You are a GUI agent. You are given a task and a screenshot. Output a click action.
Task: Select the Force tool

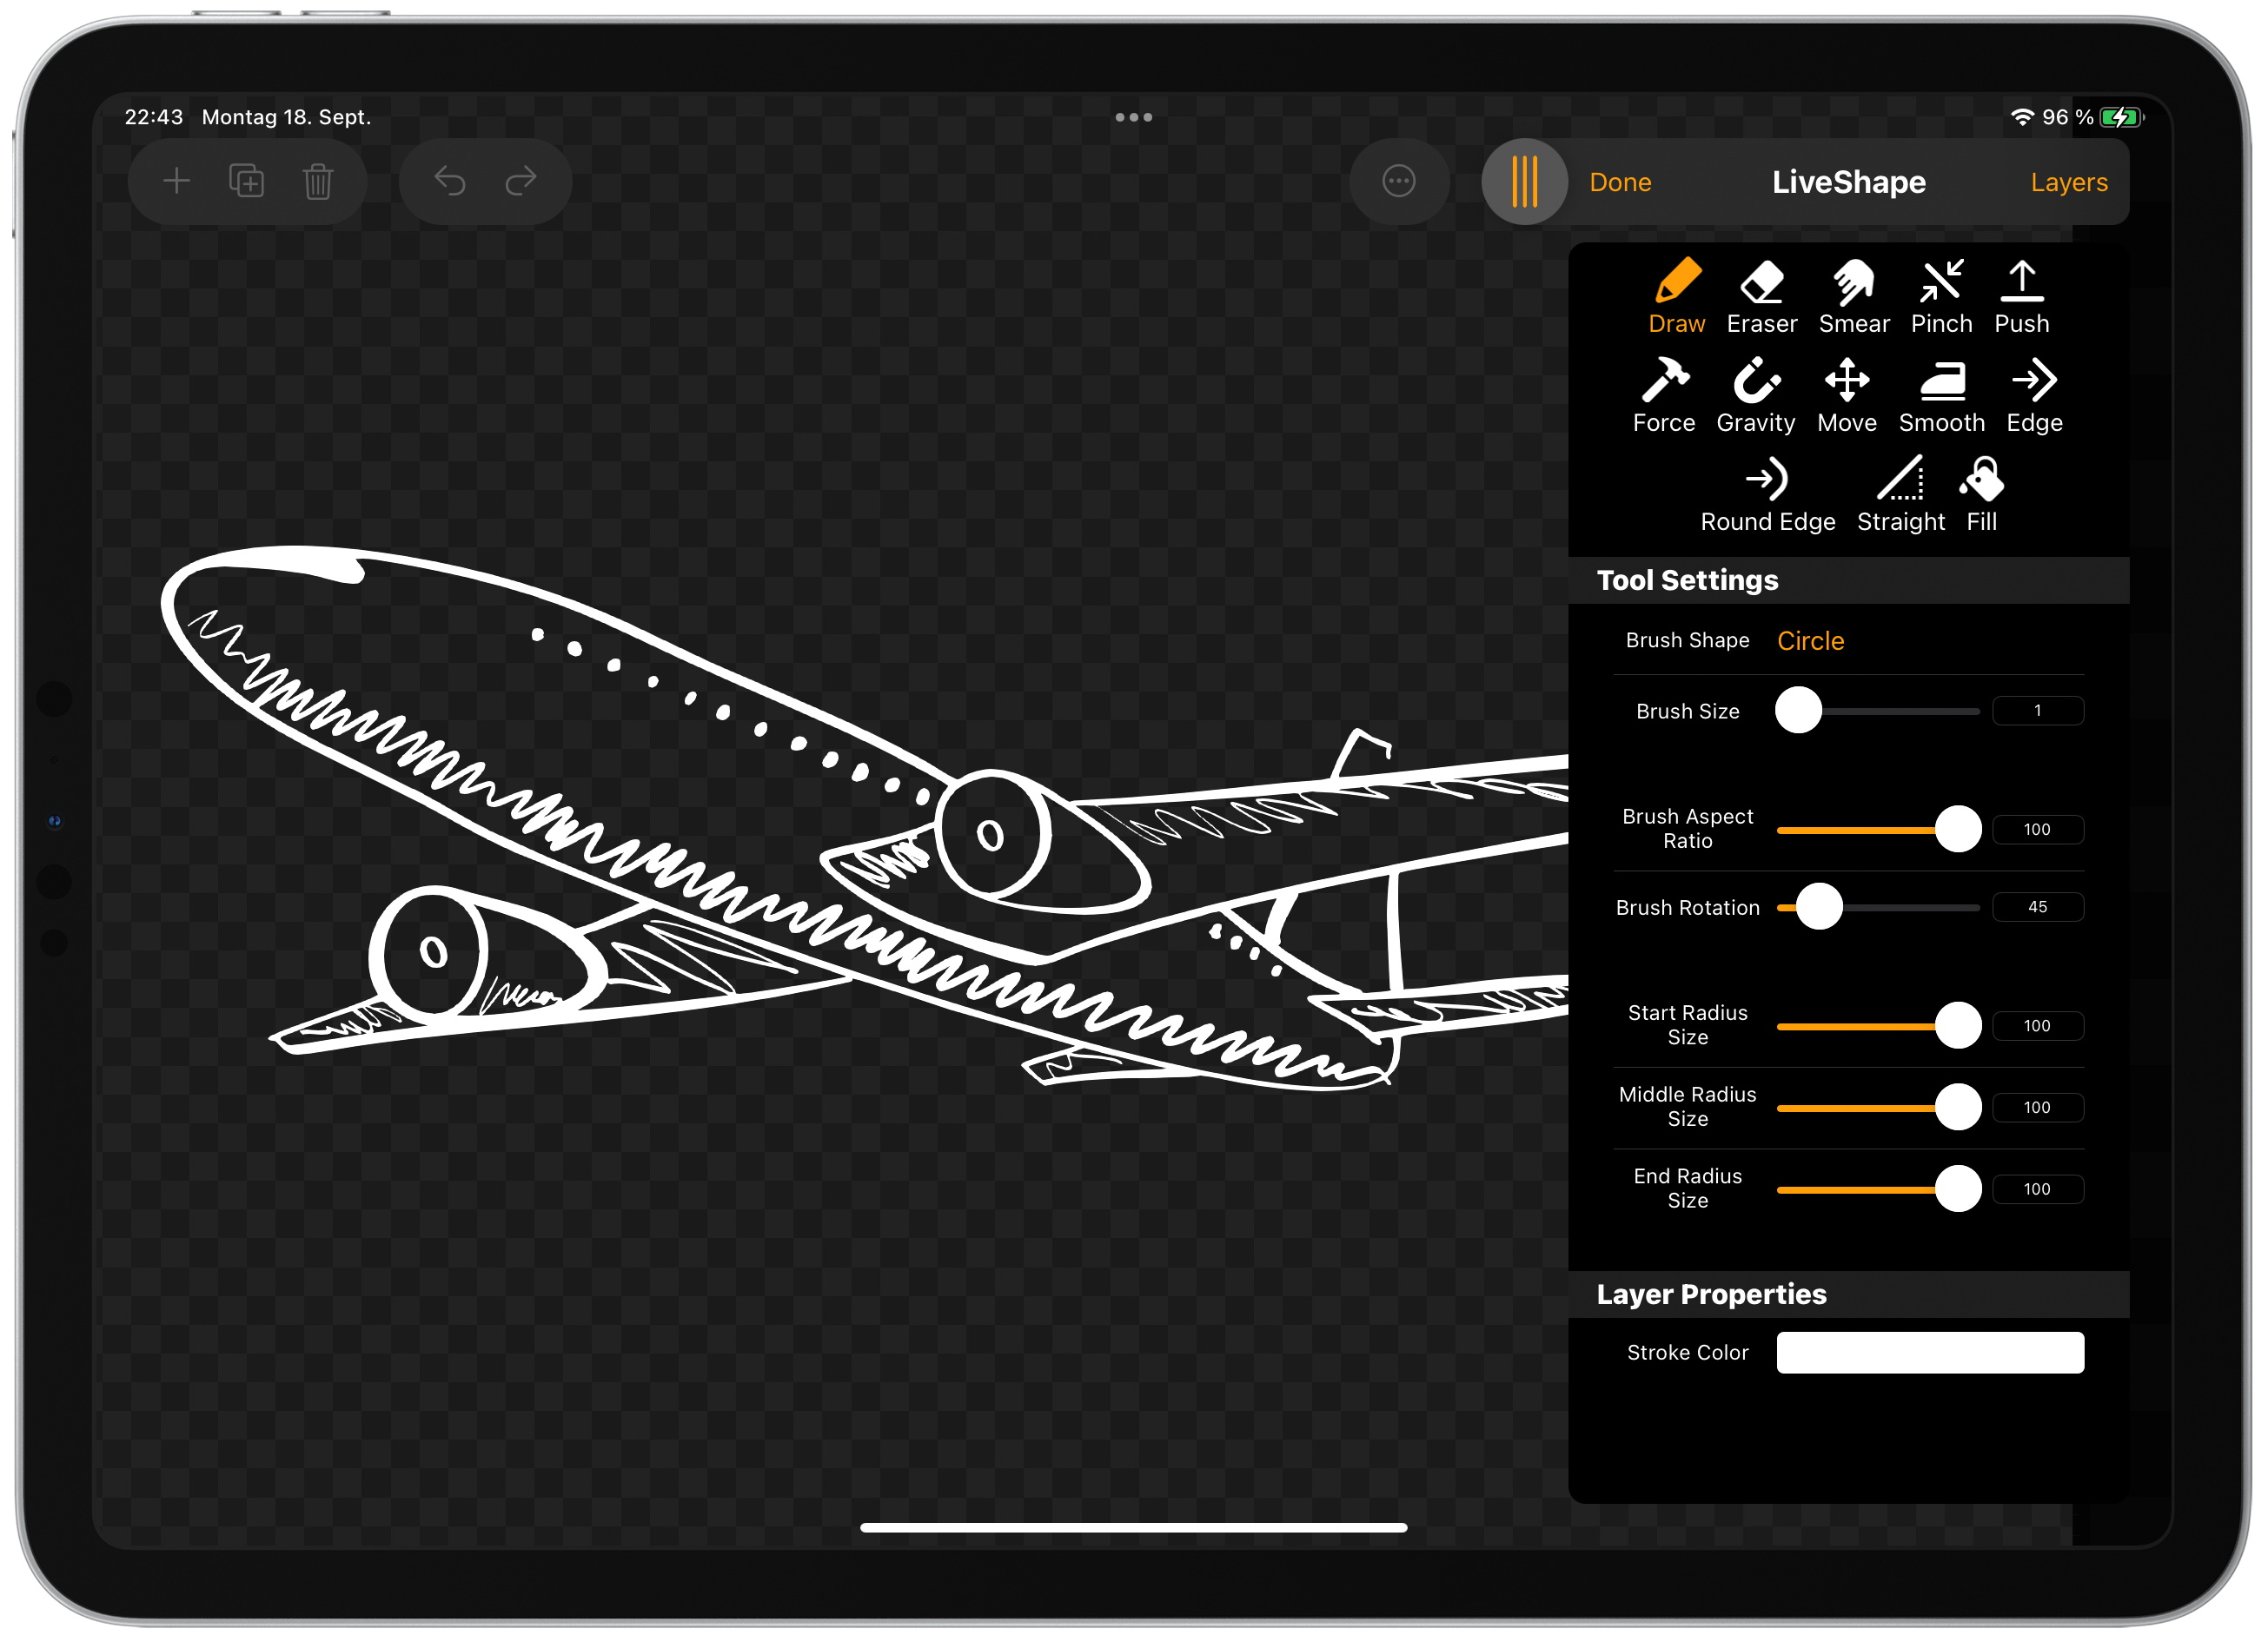pyautogui.click(x=1663, y=395)
